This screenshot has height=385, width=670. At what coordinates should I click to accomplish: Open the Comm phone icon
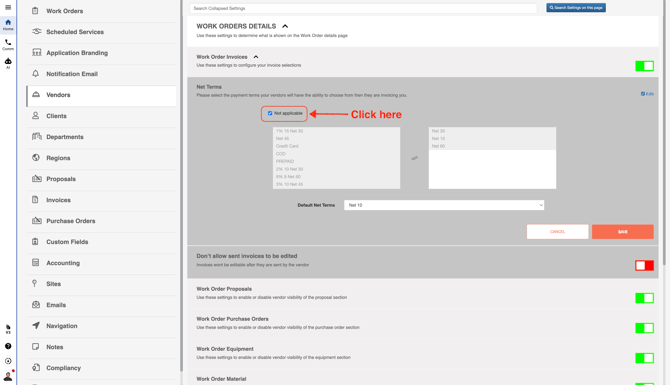8,44
